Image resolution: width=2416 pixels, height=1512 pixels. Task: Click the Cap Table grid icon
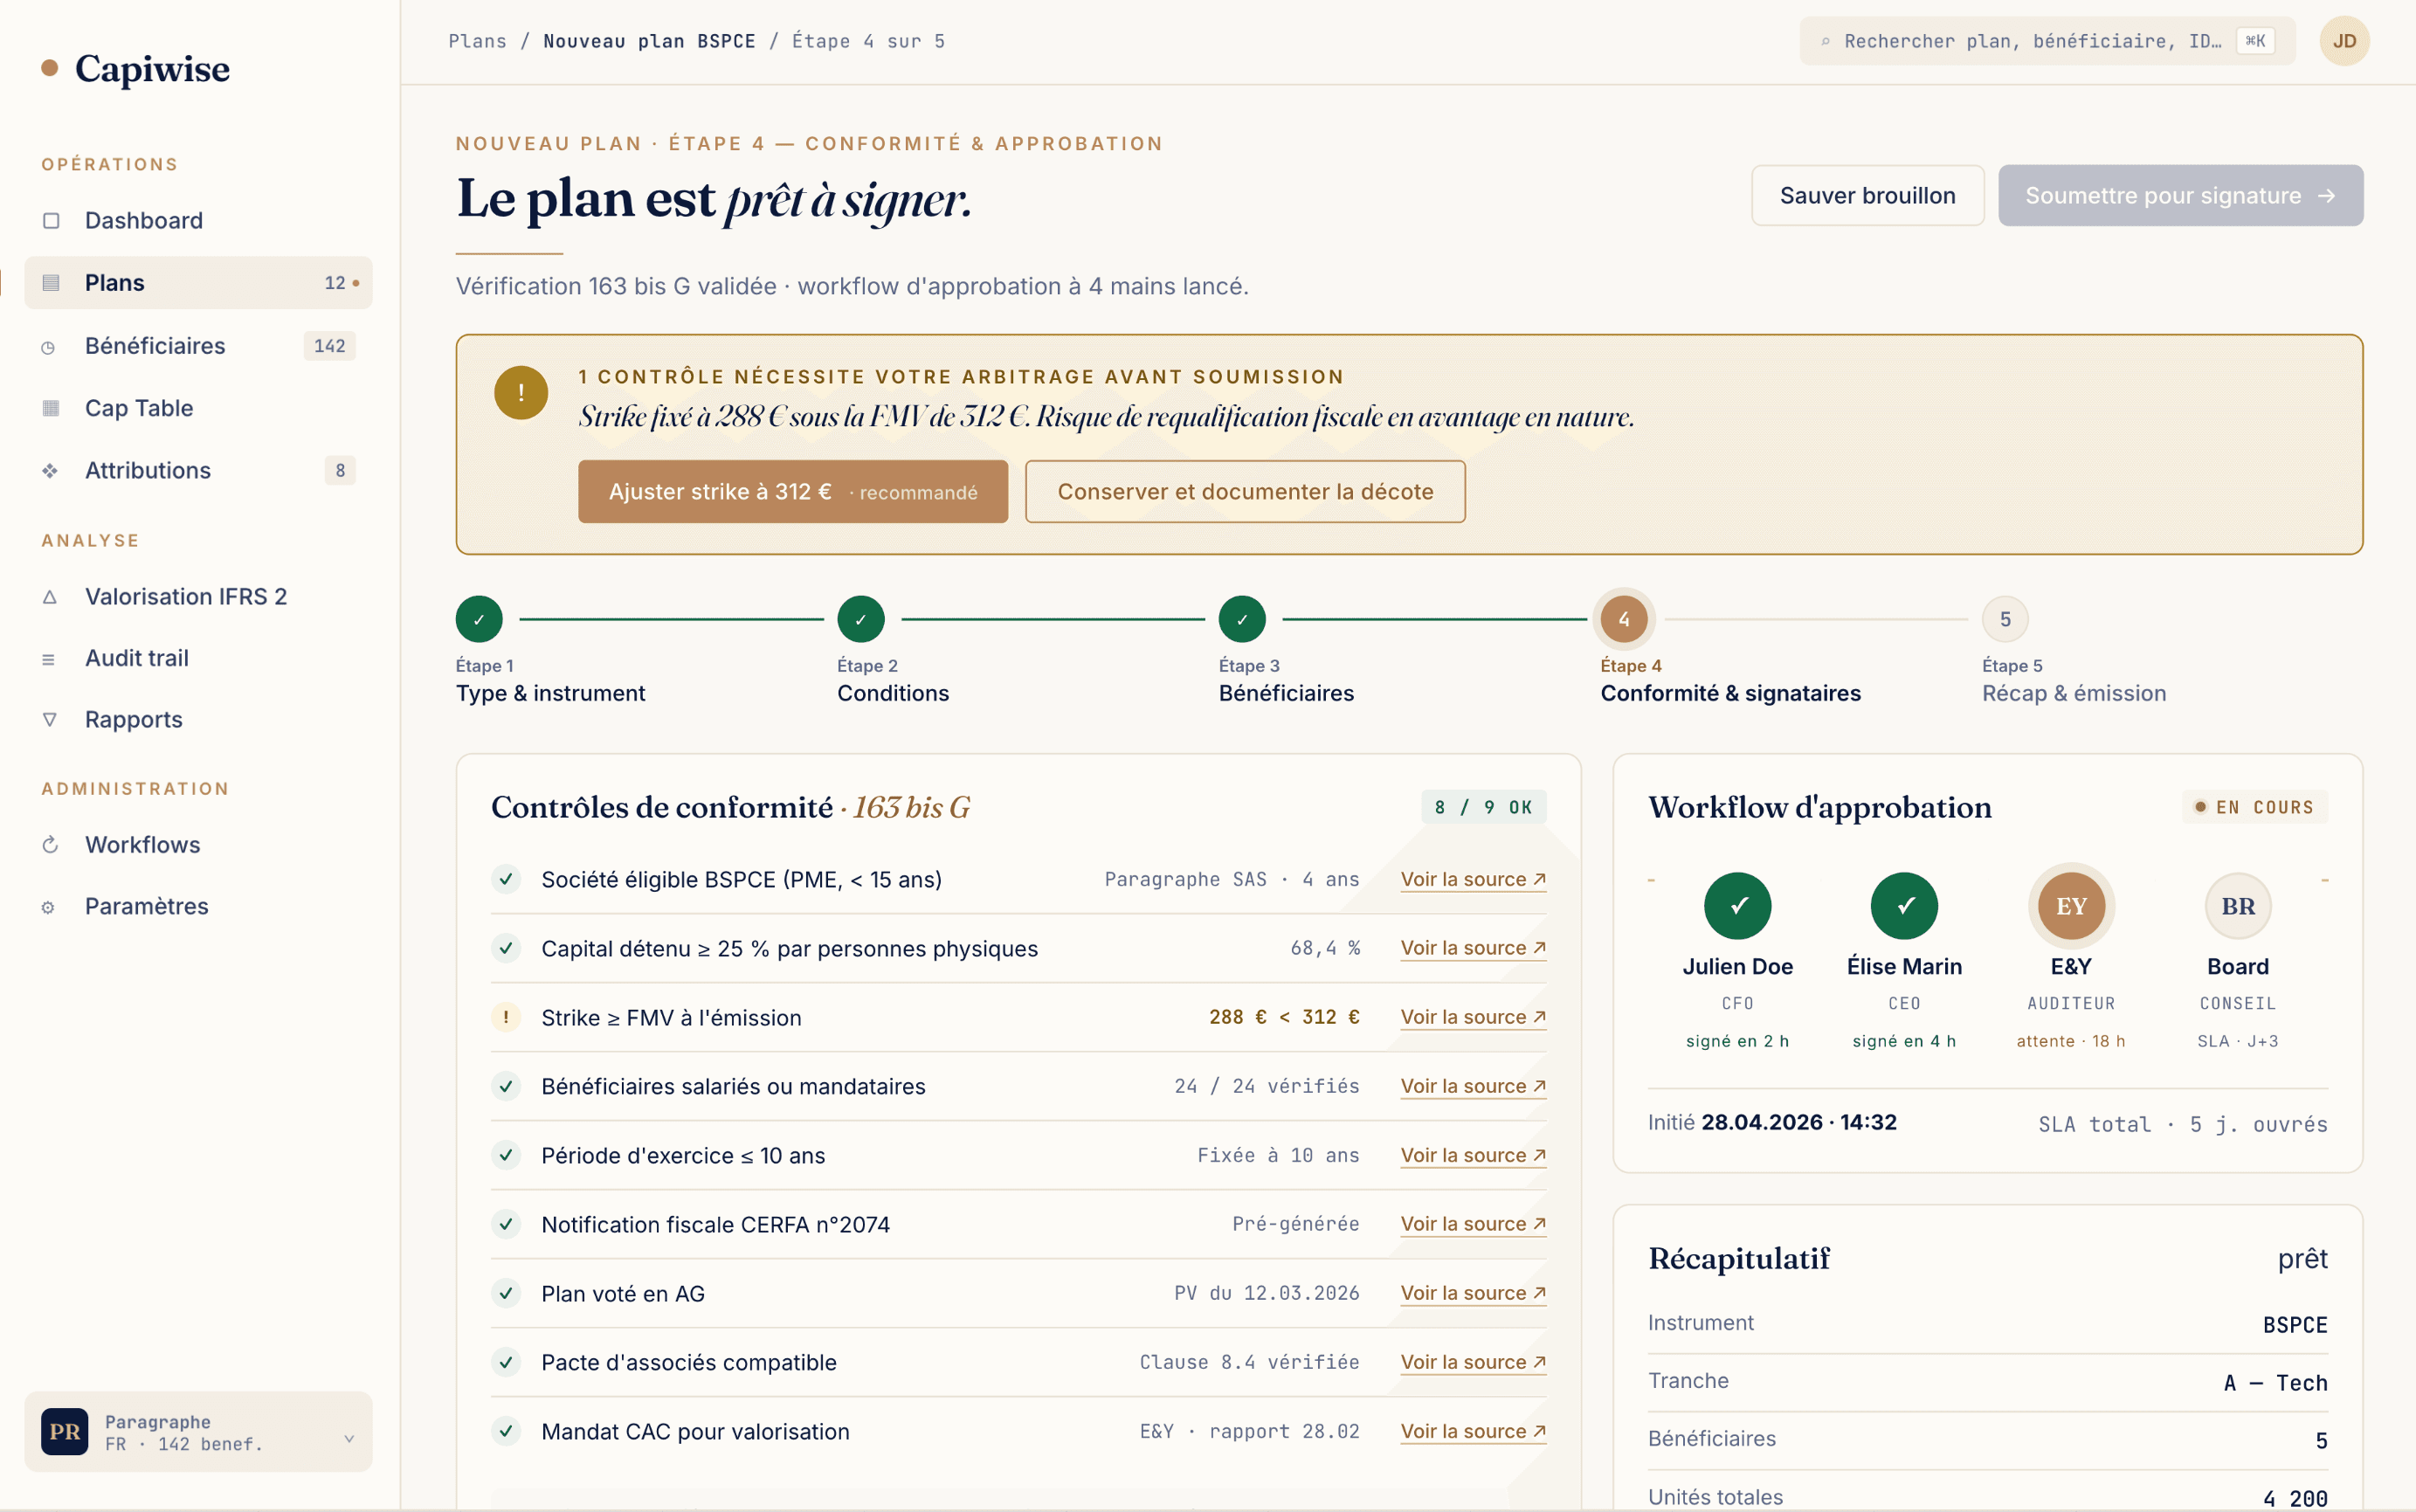coord(51,408)
